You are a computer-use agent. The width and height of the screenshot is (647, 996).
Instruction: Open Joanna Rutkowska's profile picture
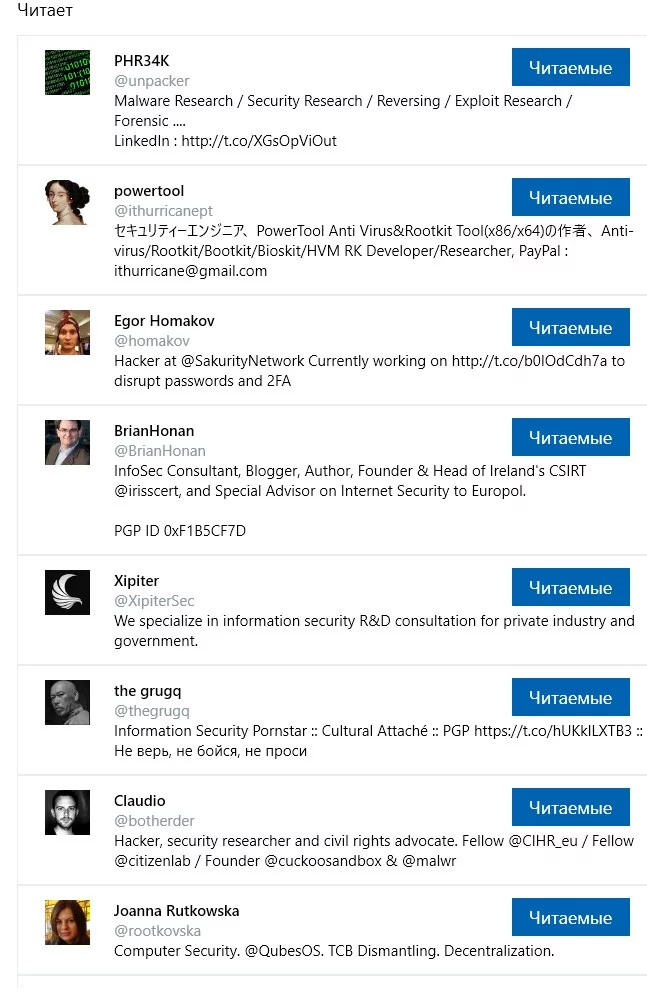[x=67, y=922]
